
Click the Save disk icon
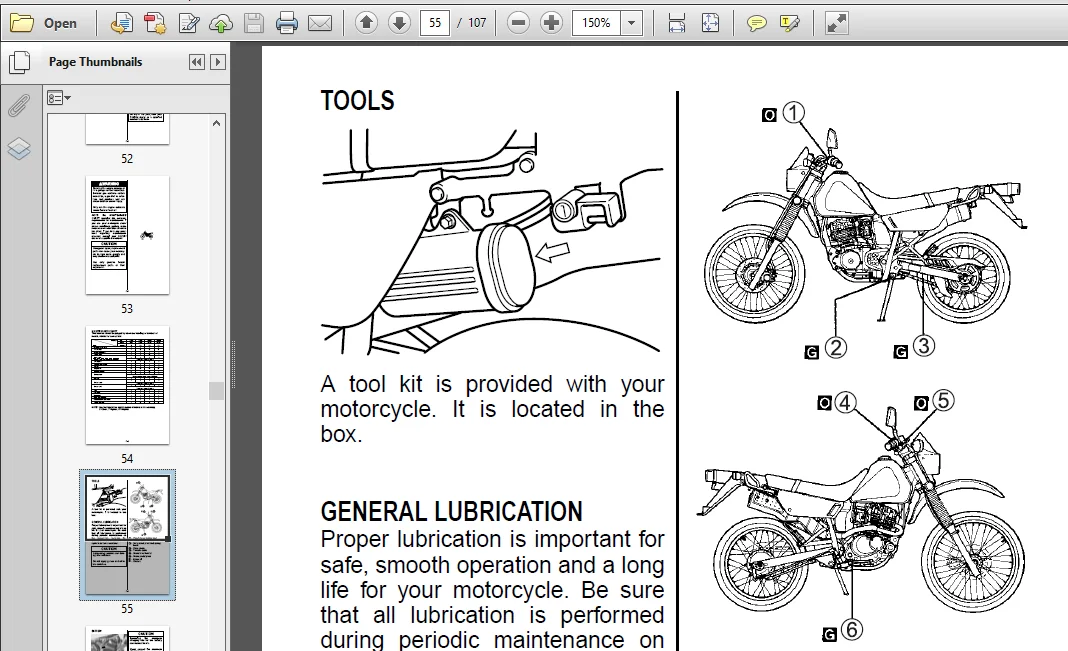pyautogui.click(x=254, y=23)
